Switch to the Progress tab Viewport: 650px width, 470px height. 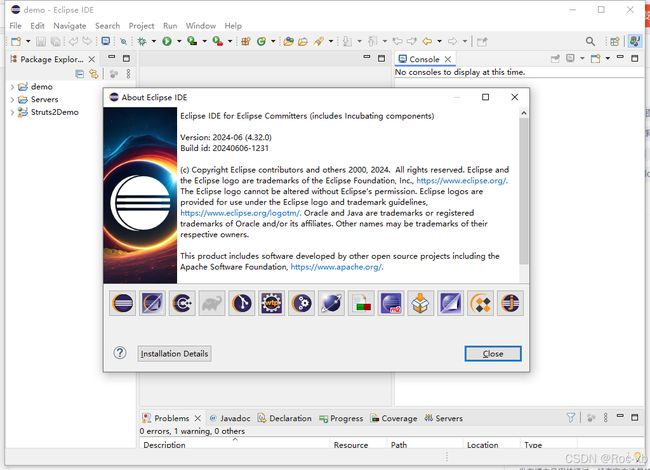point(341,418)
